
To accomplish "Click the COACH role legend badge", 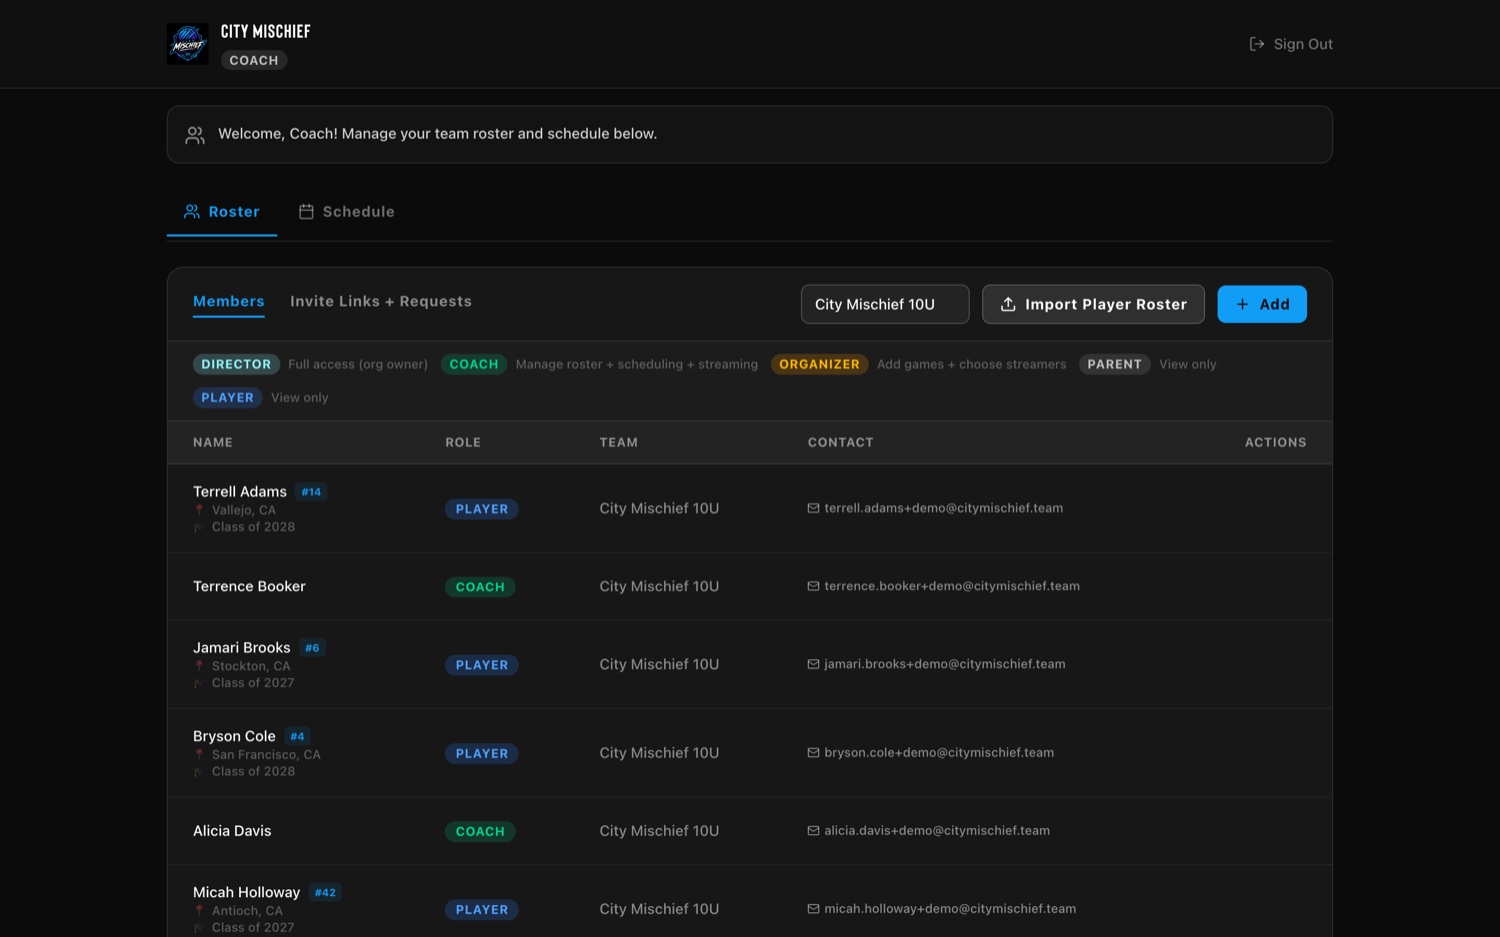I will [x=474, y=364].
